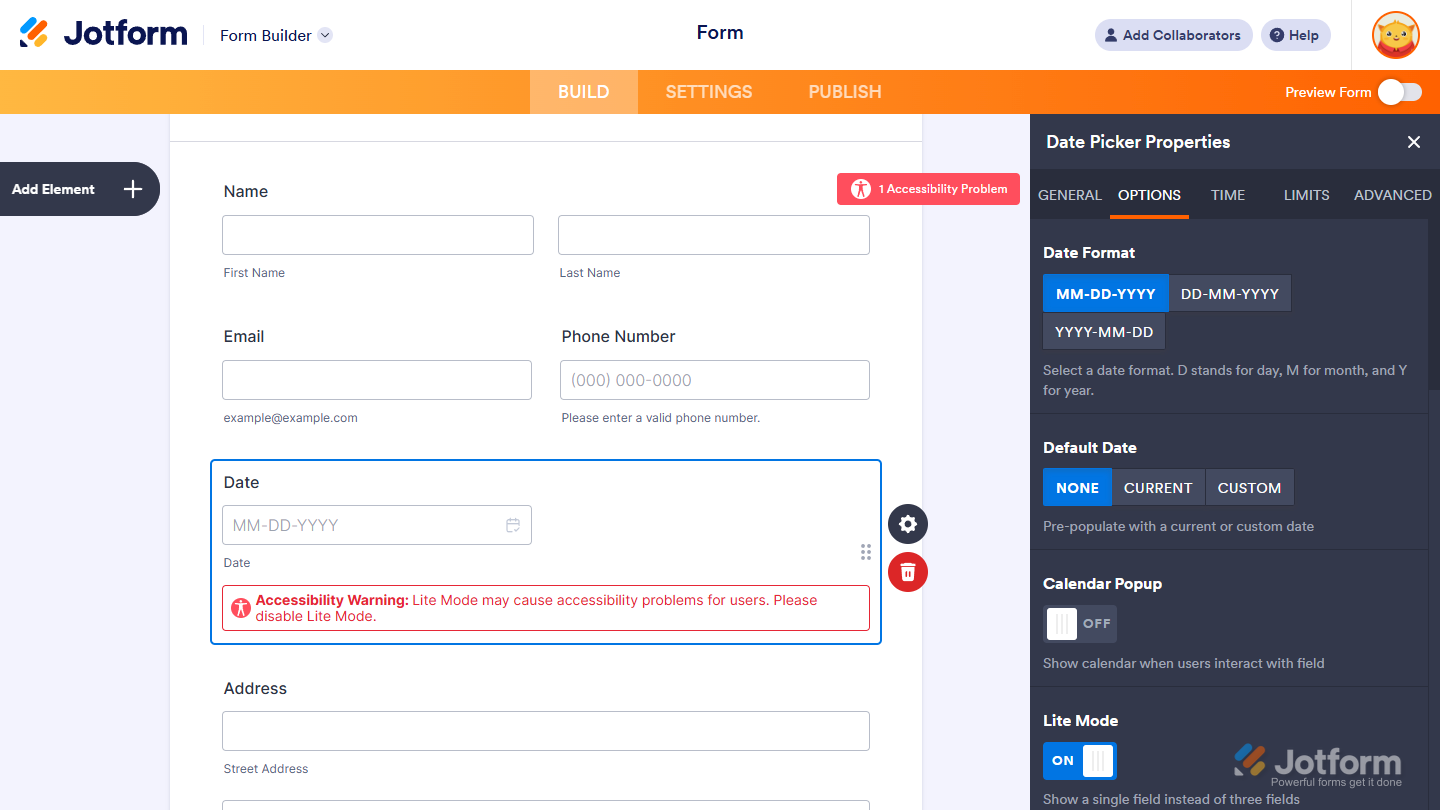1440x810 pixels.
Task: Click the accessibility warning icon
Action: click(x=241, y=608)
